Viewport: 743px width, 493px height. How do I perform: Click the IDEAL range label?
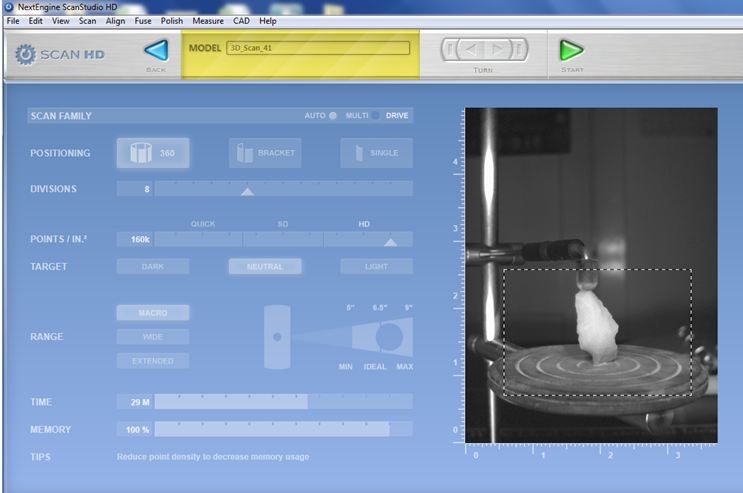375,366
